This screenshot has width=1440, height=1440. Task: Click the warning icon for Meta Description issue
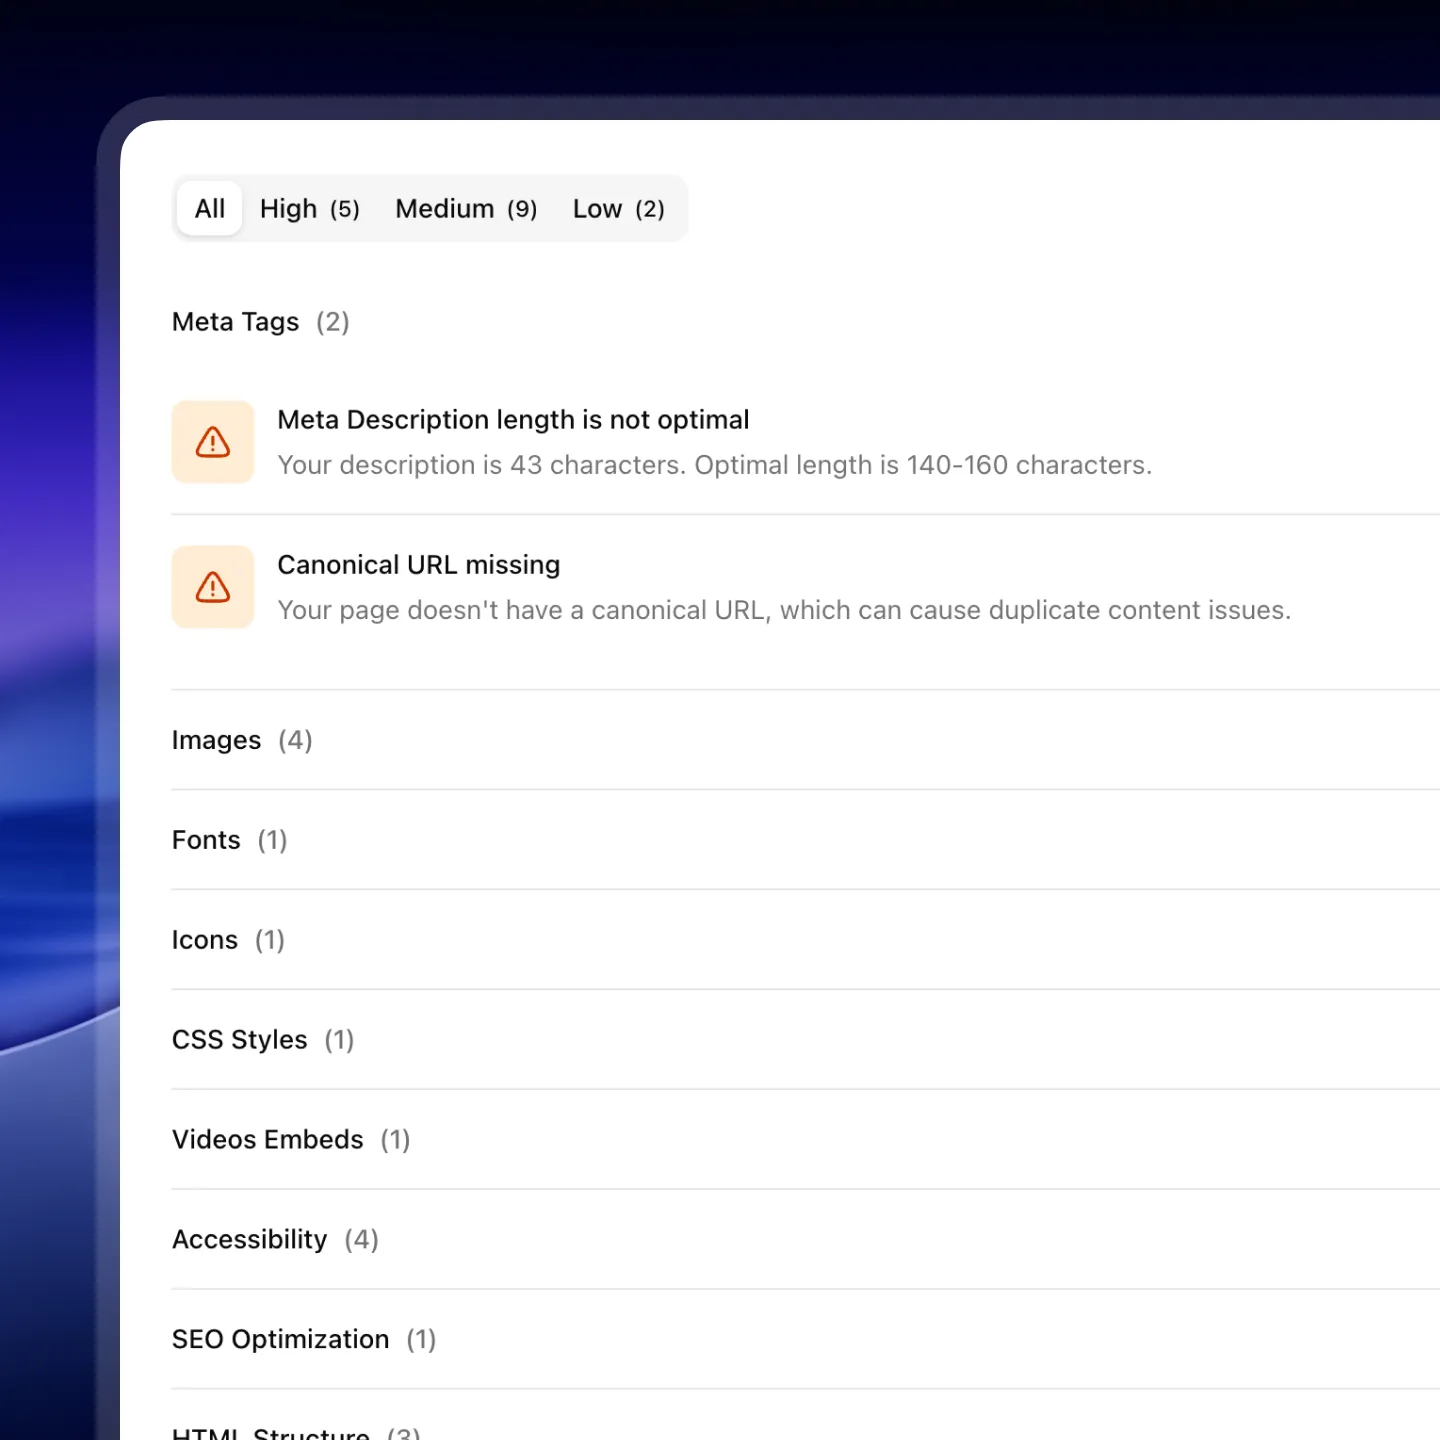click(213, 442)
